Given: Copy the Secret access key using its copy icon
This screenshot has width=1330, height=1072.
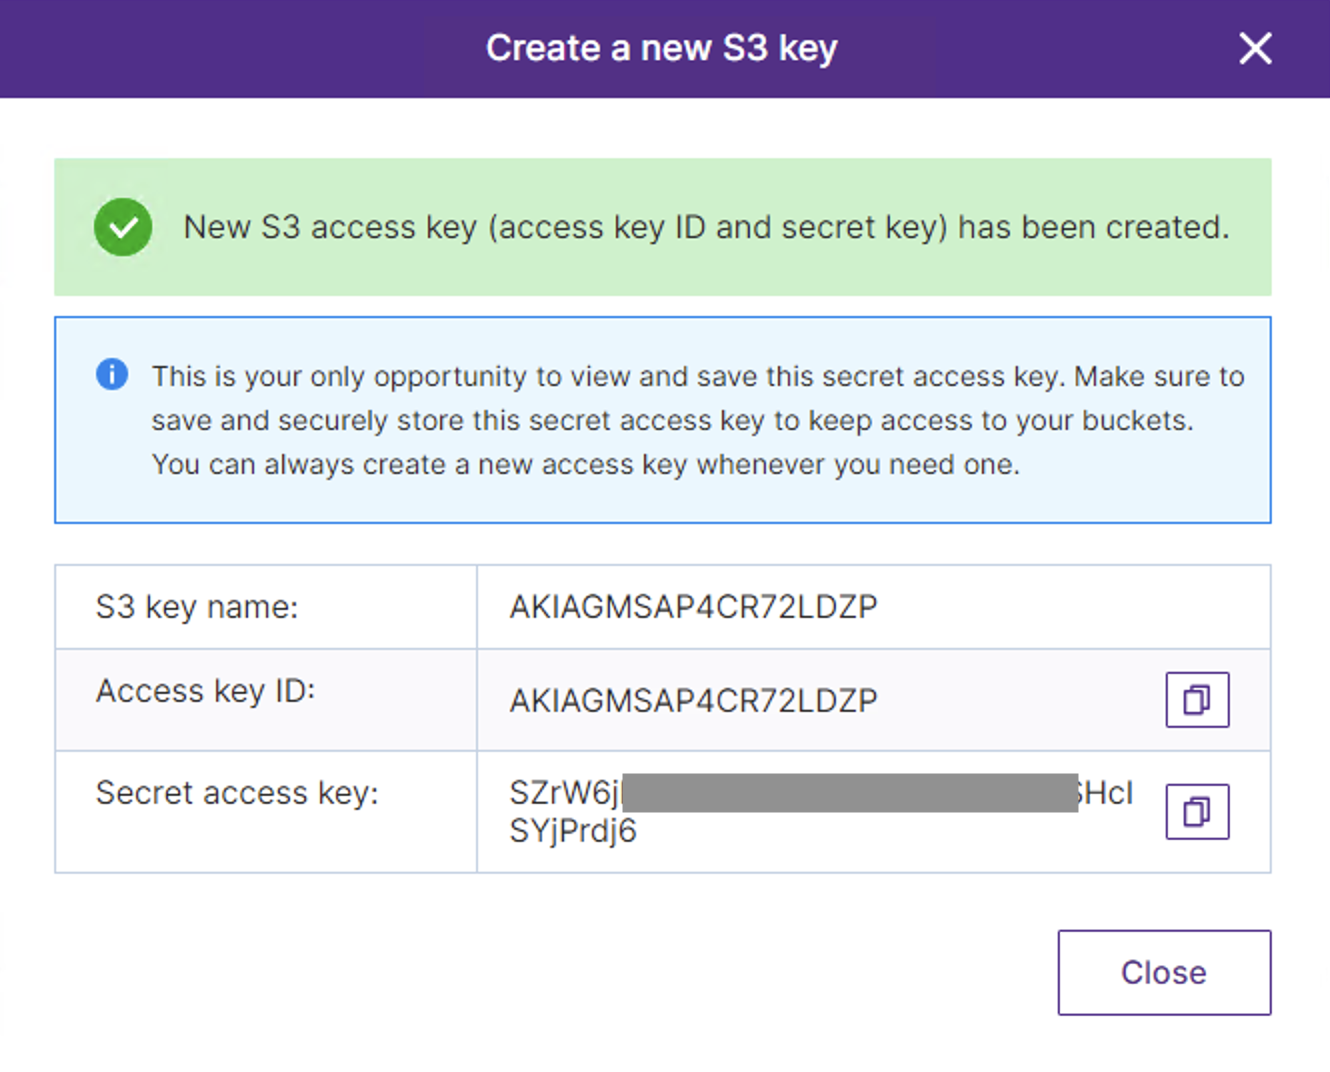Looking at the screenshot, I should [1197, 811].
